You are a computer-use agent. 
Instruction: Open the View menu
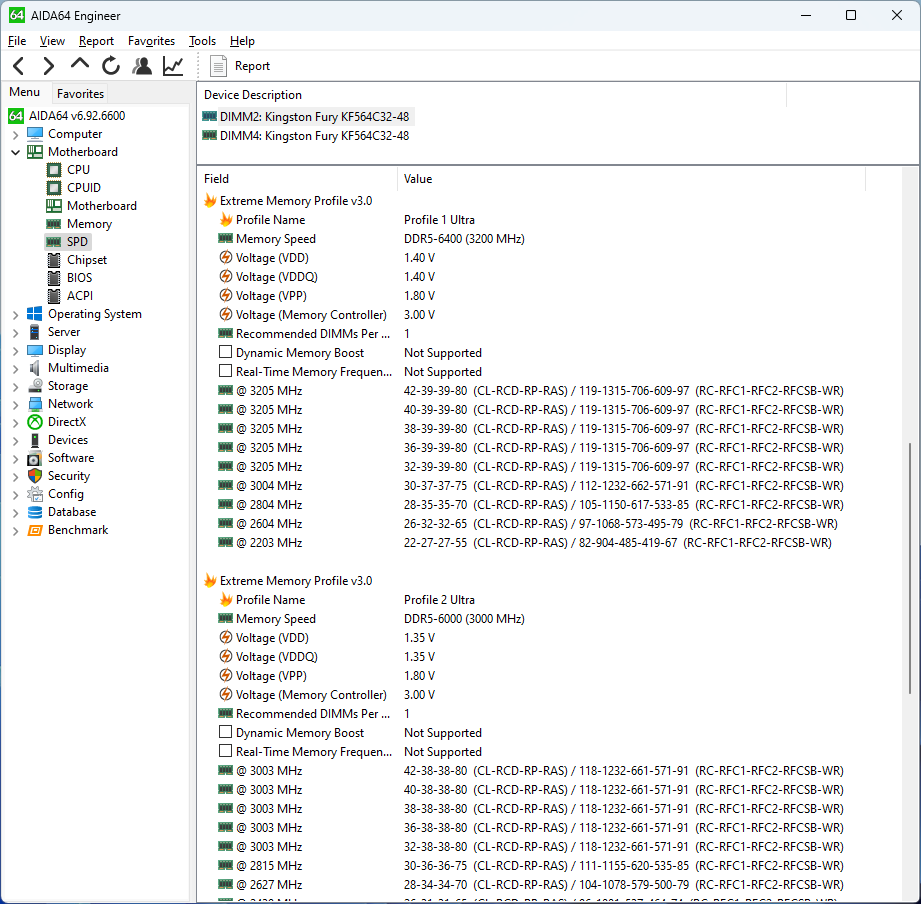tap(52, 41)
